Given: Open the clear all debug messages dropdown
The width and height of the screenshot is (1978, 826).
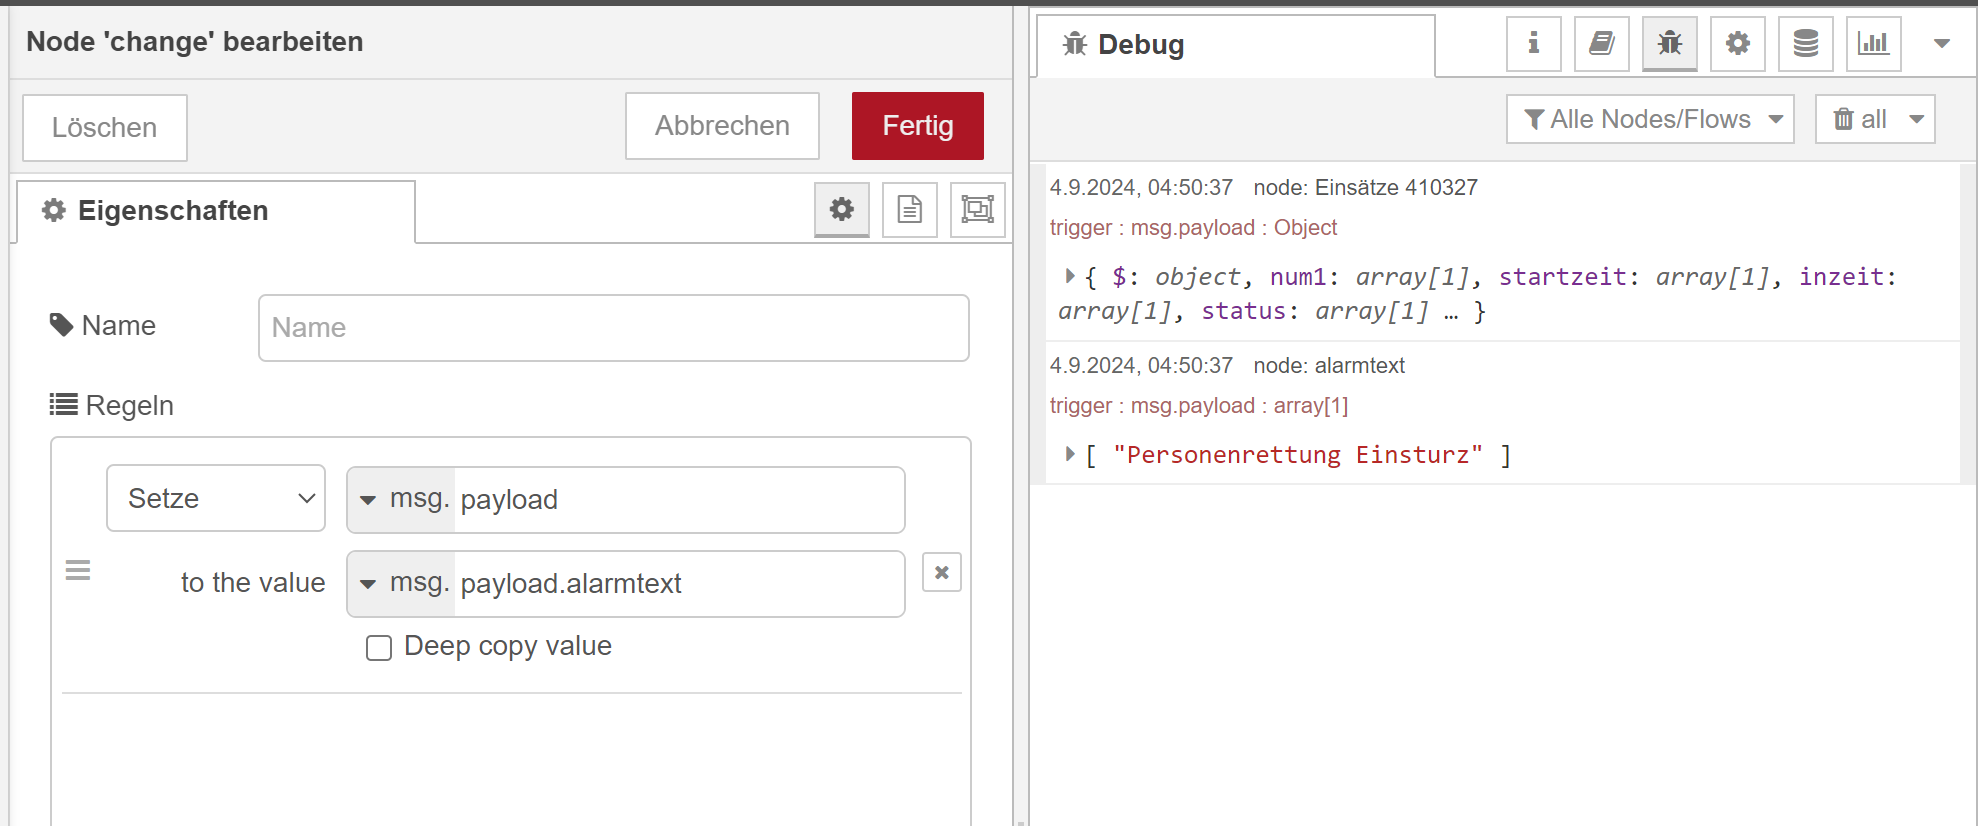Looking at the screenshot, I should pyautogui.click(x=1875, y=119).
